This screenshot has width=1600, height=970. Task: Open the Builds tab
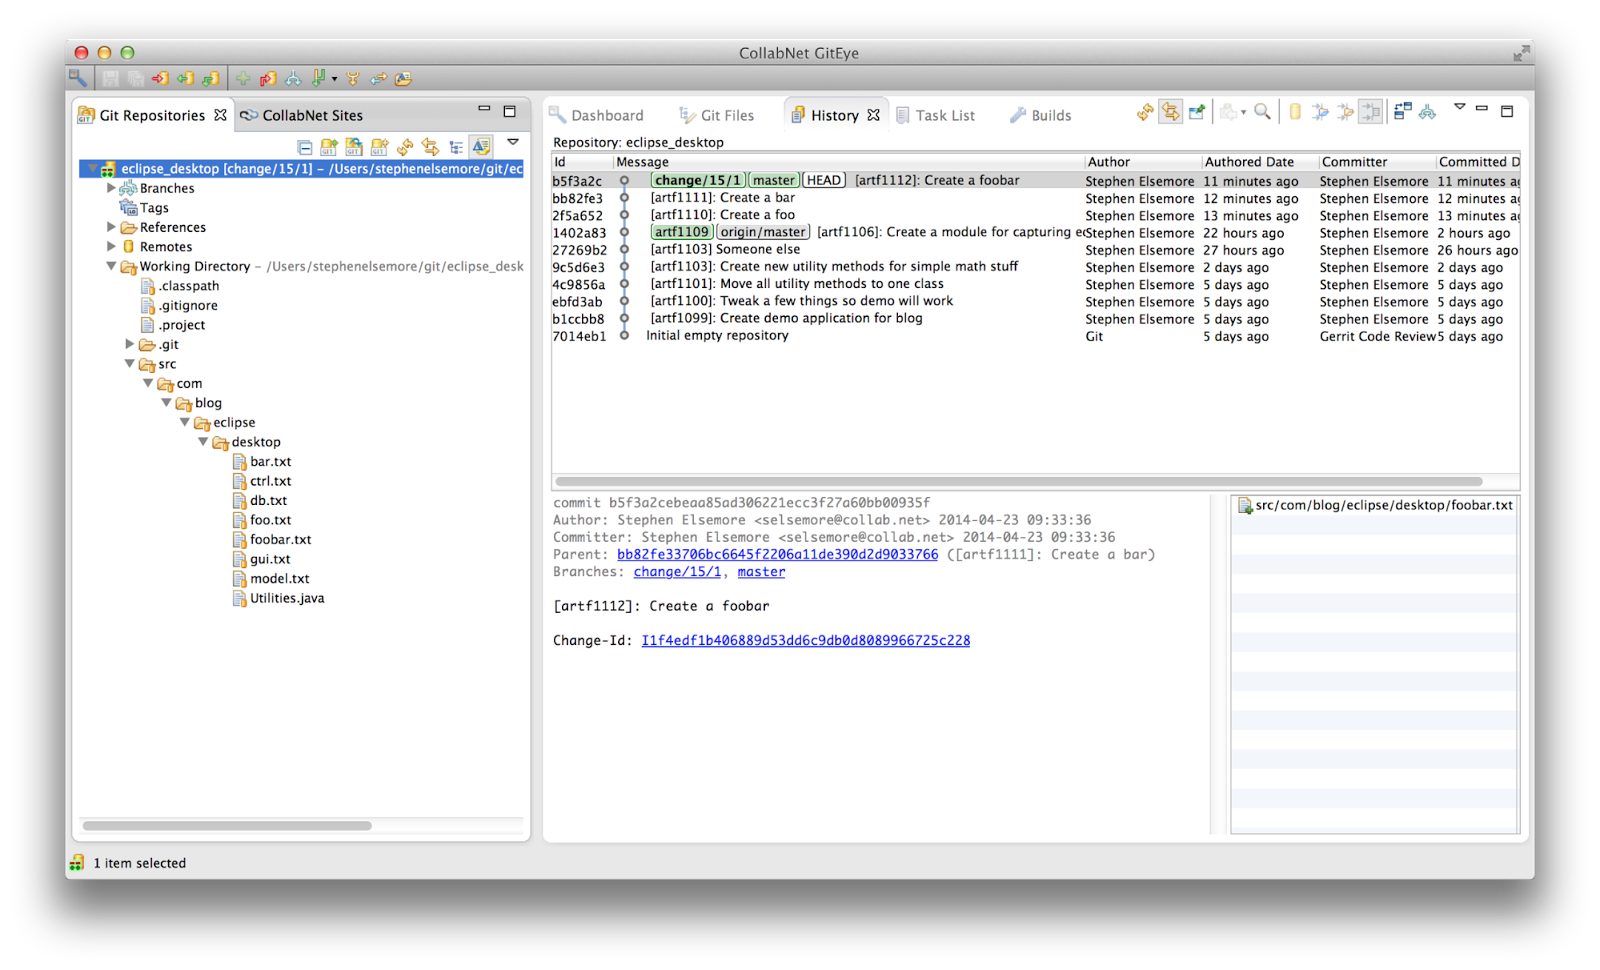(1040, 115)
